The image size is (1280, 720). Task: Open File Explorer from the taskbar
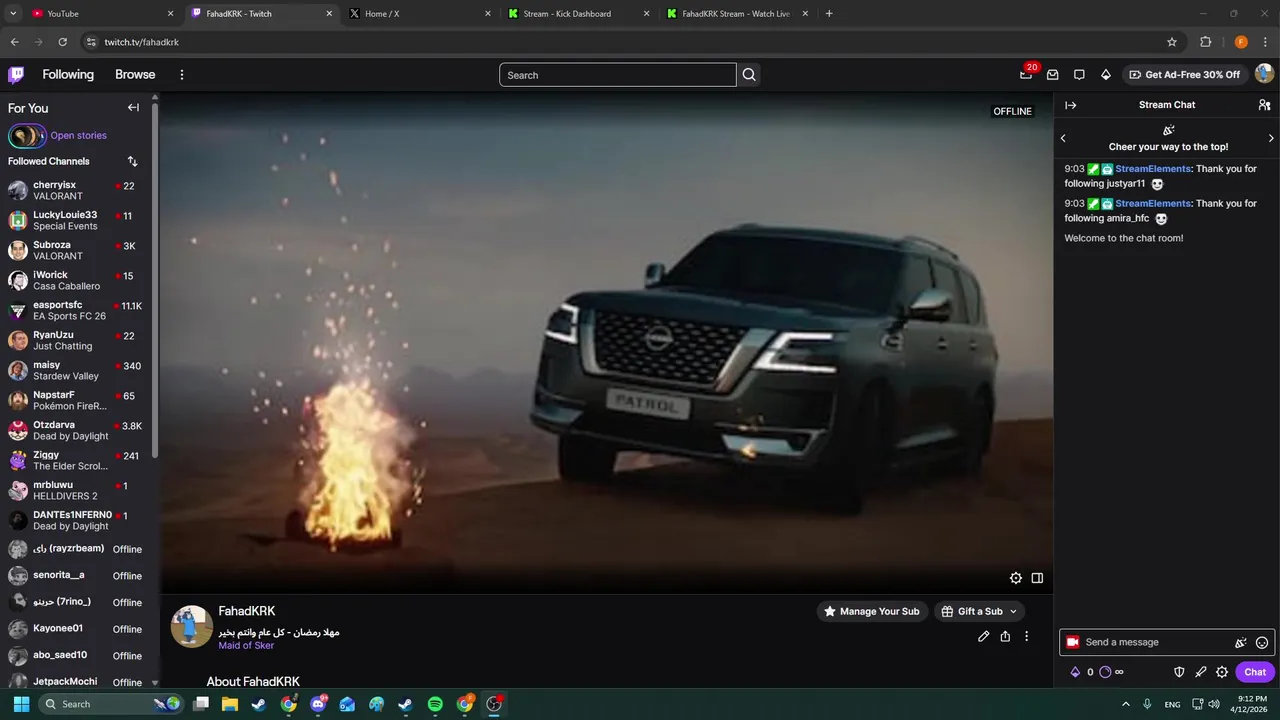click(229, 704)
